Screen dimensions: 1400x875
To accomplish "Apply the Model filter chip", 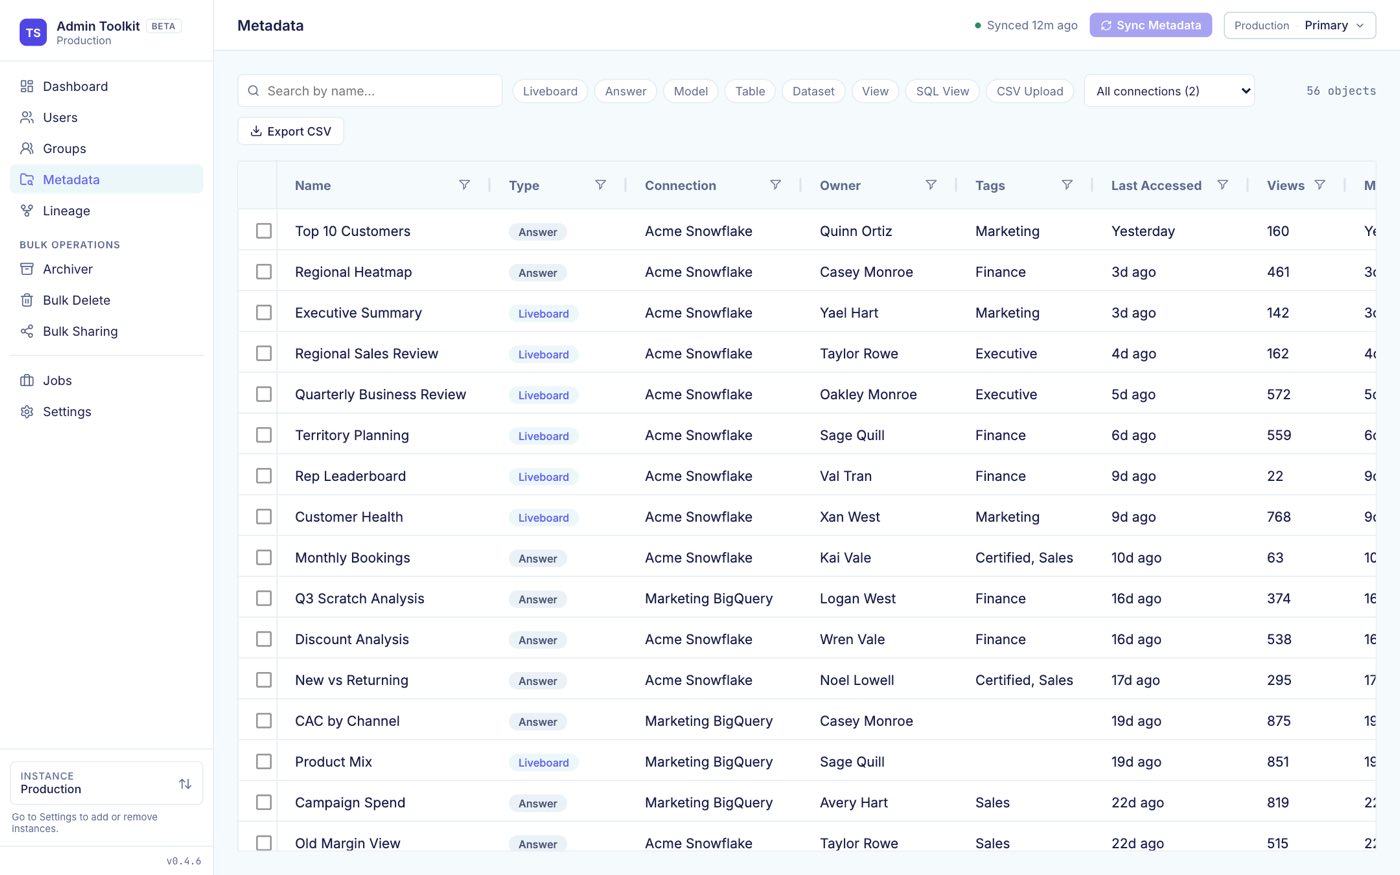I will coord(691,91).
